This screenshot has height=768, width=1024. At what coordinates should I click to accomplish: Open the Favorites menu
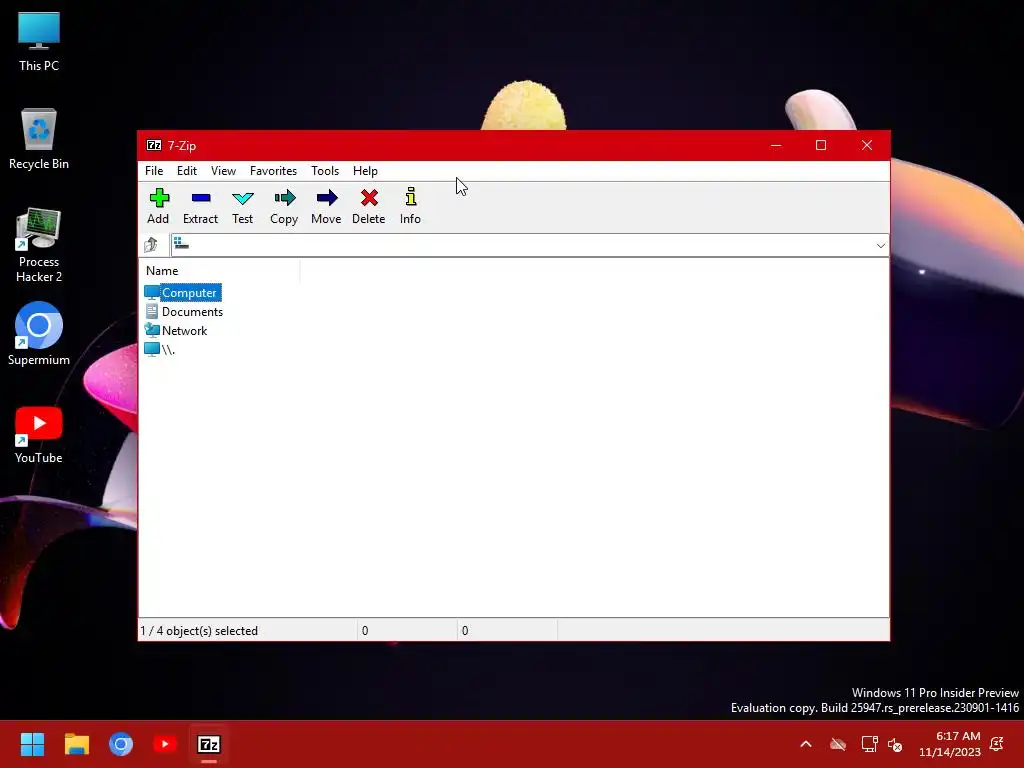pos(274,170)
